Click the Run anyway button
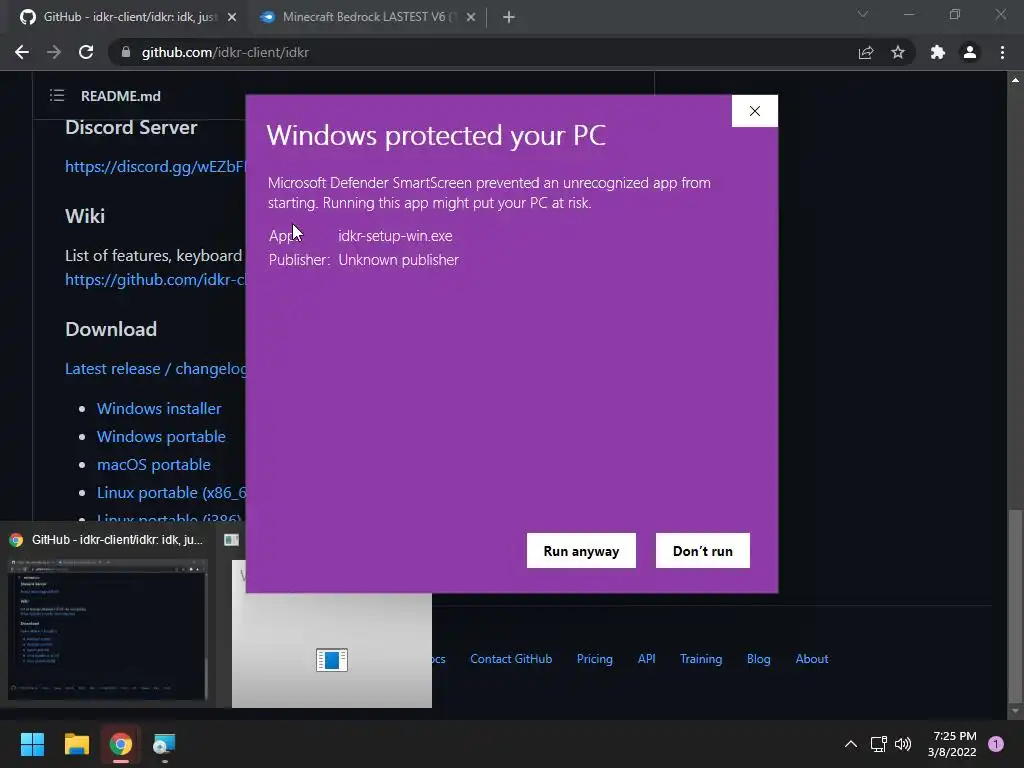The height and width of the screenshot is (768, 1024). click(x=581, y=551)
